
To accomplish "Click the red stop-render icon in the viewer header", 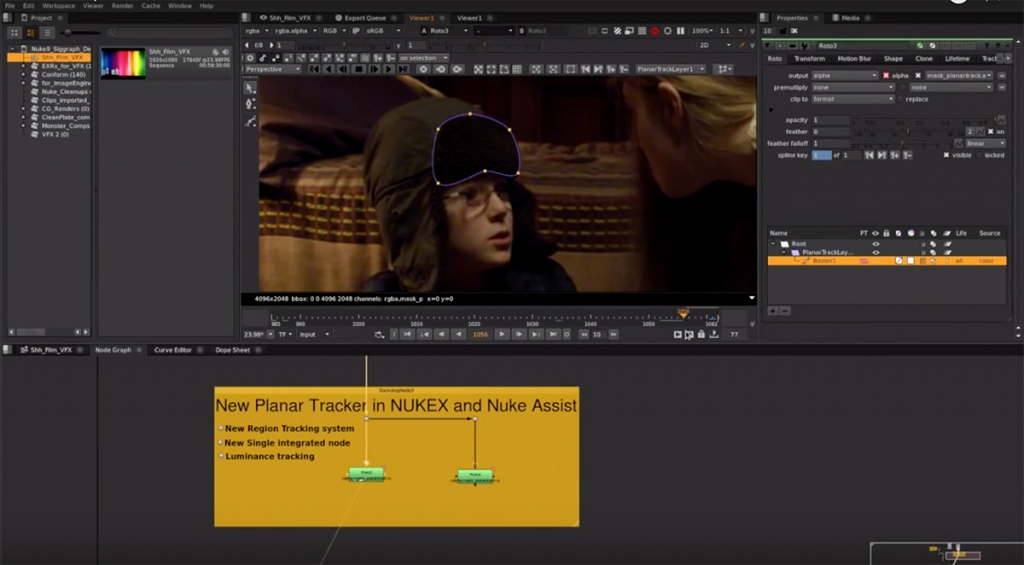I will 655,31.
